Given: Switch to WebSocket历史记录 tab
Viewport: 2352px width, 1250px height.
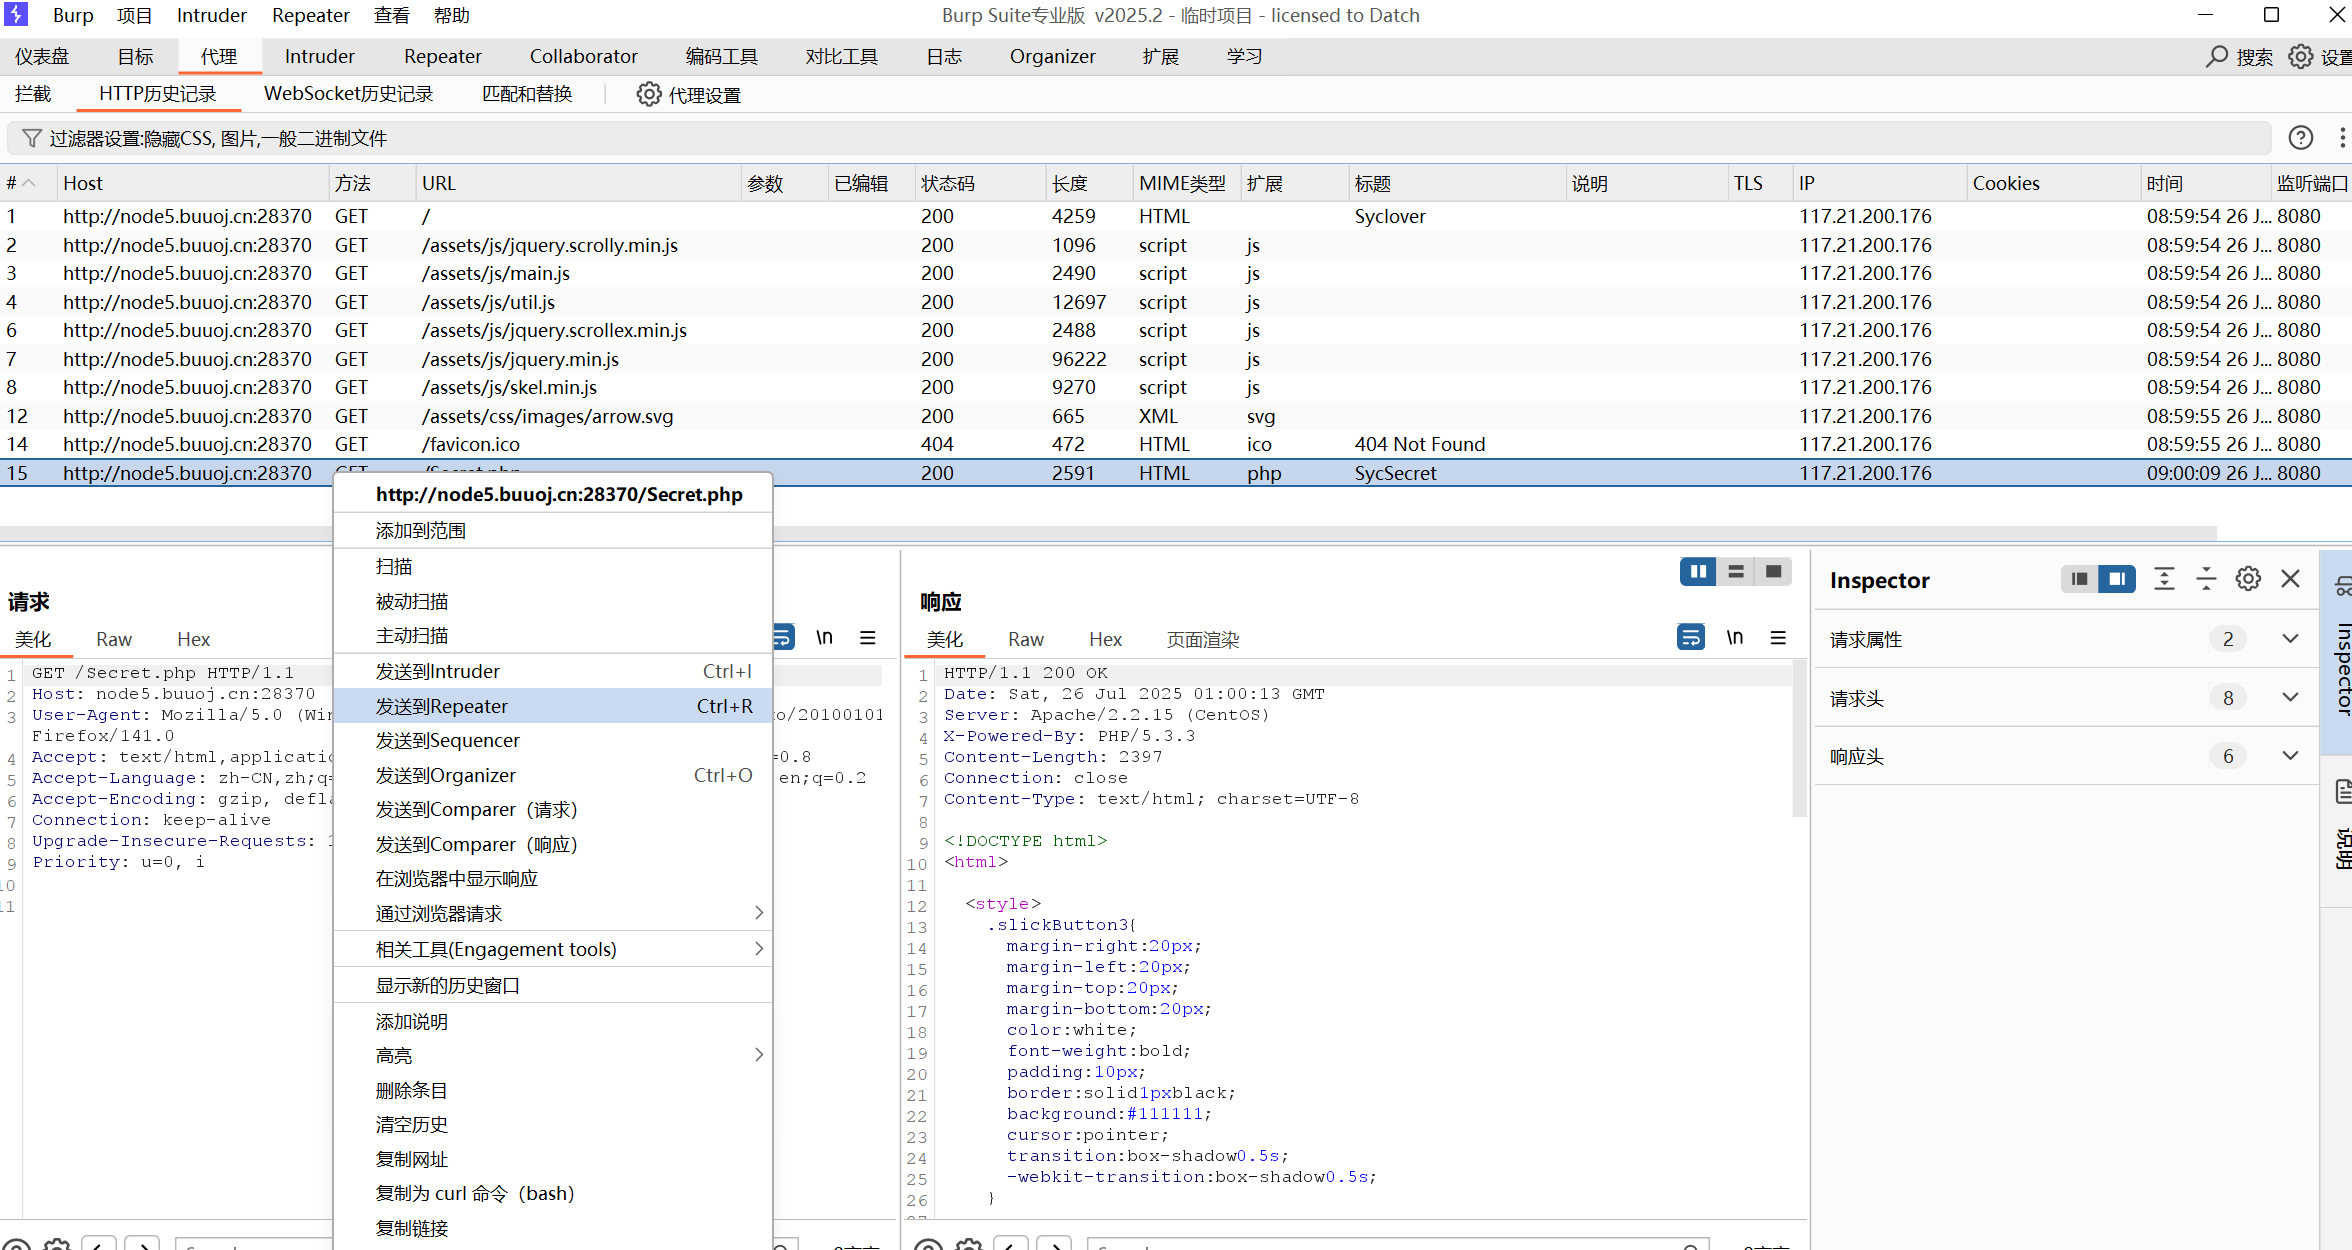Looking at the screenshot, I should tap(348, 94).
